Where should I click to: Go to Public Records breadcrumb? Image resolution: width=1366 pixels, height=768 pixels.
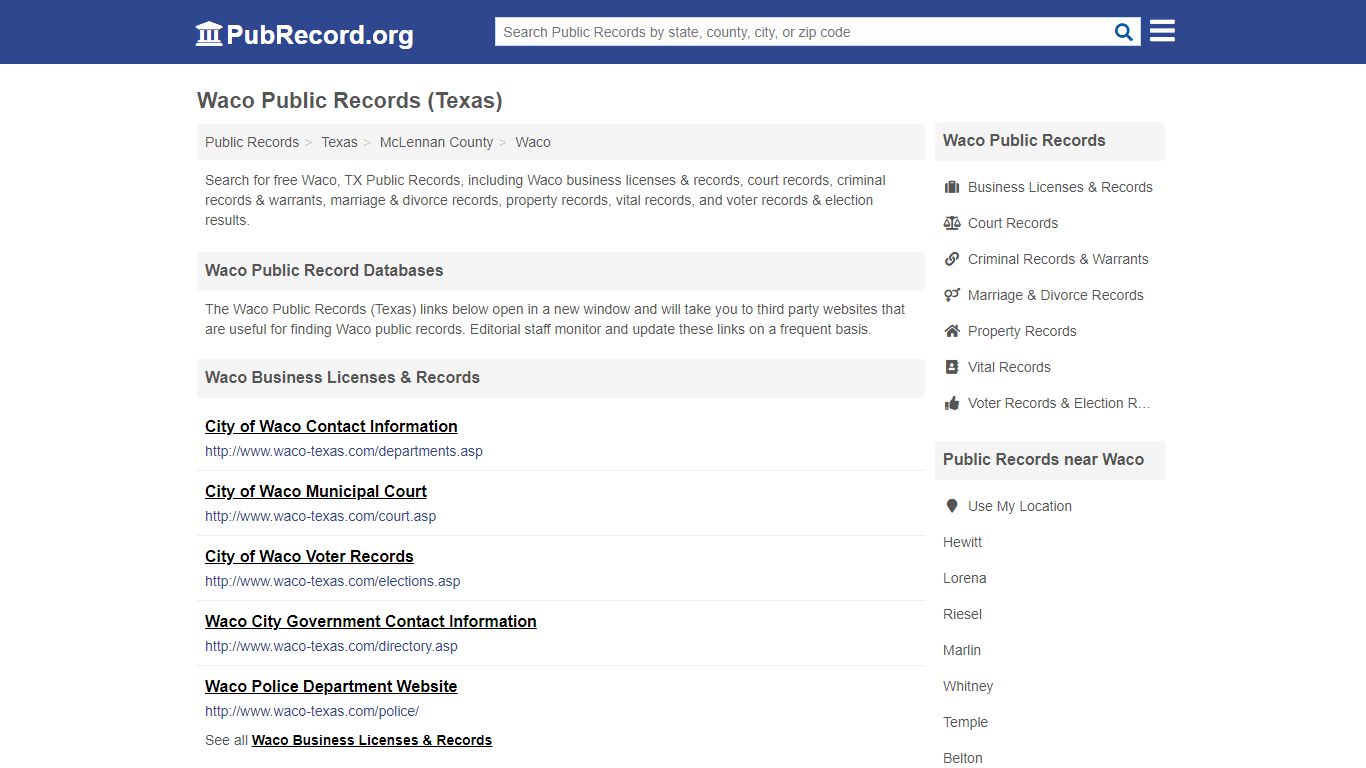point(252,142)
